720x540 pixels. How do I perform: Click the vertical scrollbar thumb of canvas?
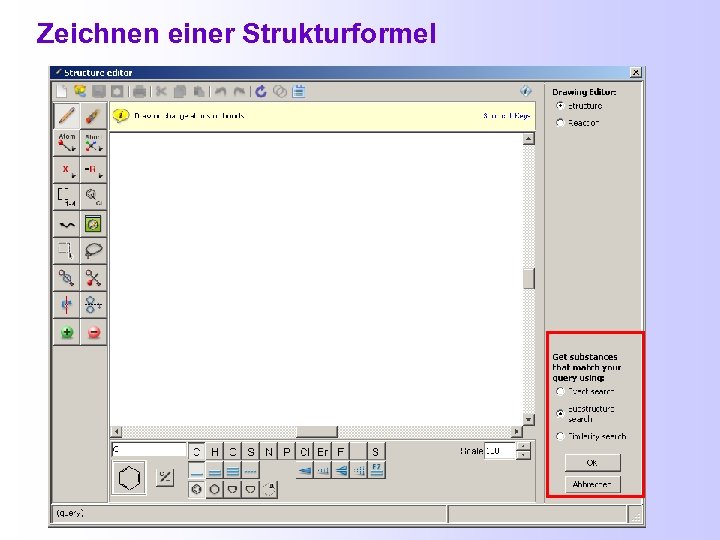[529, 279]
